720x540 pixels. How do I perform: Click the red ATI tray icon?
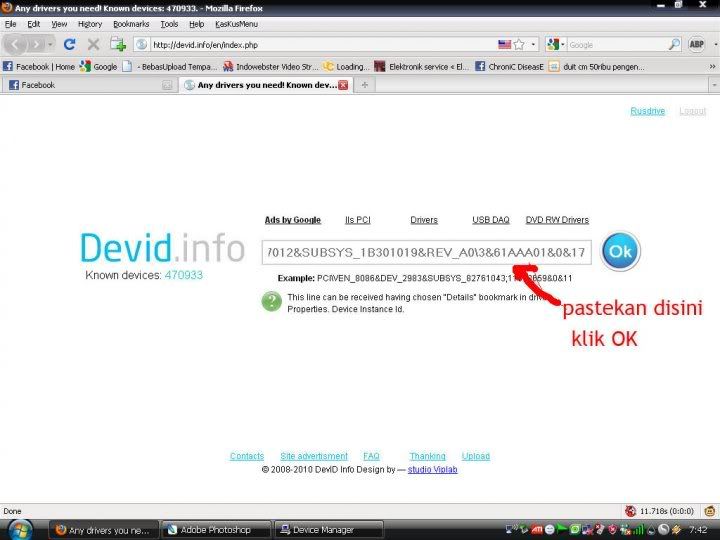point(536,530)
